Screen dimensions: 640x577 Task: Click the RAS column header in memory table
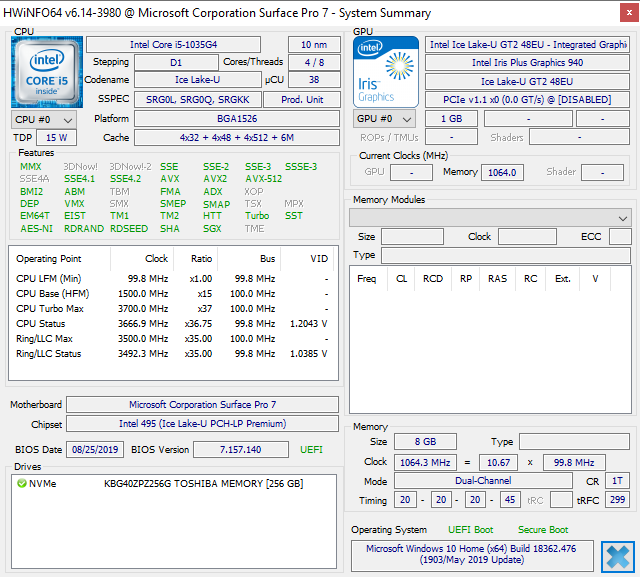pyautogui.click(x=497, y=279)
